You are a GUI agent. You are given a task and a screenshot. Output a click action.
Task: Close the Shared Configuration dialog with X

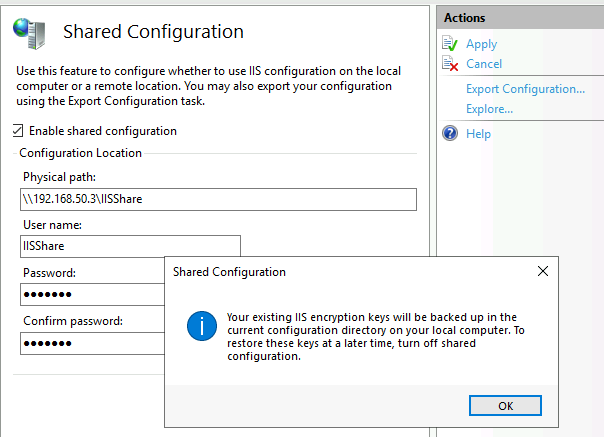click(x=543, y=271)
